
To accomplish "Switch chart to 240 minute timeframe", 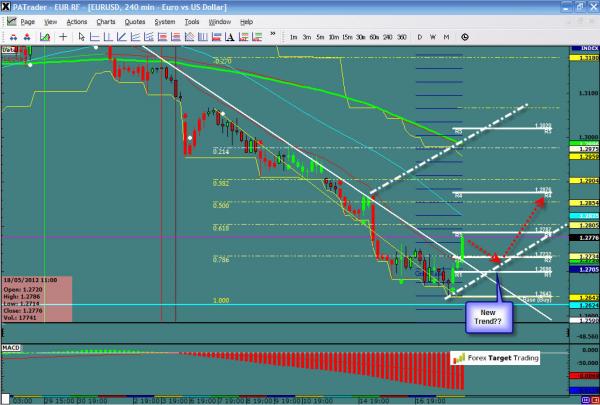I will tap(386, 34).
